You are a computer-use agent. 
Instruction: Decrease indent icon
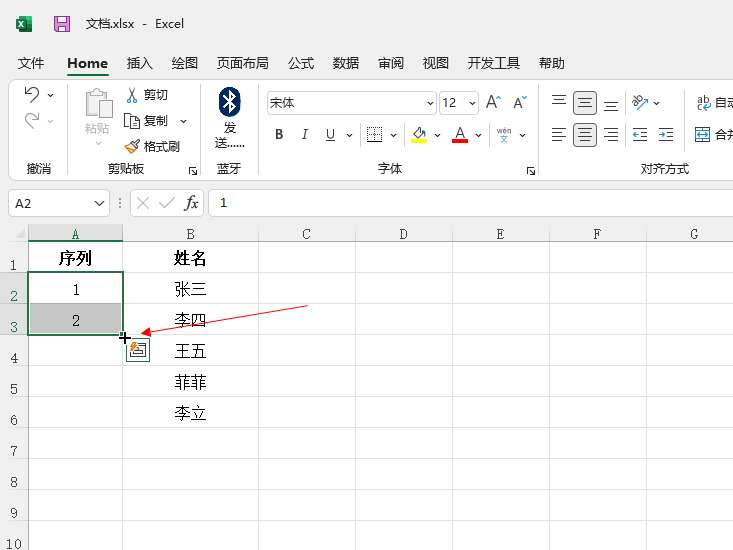click(640, 135)
